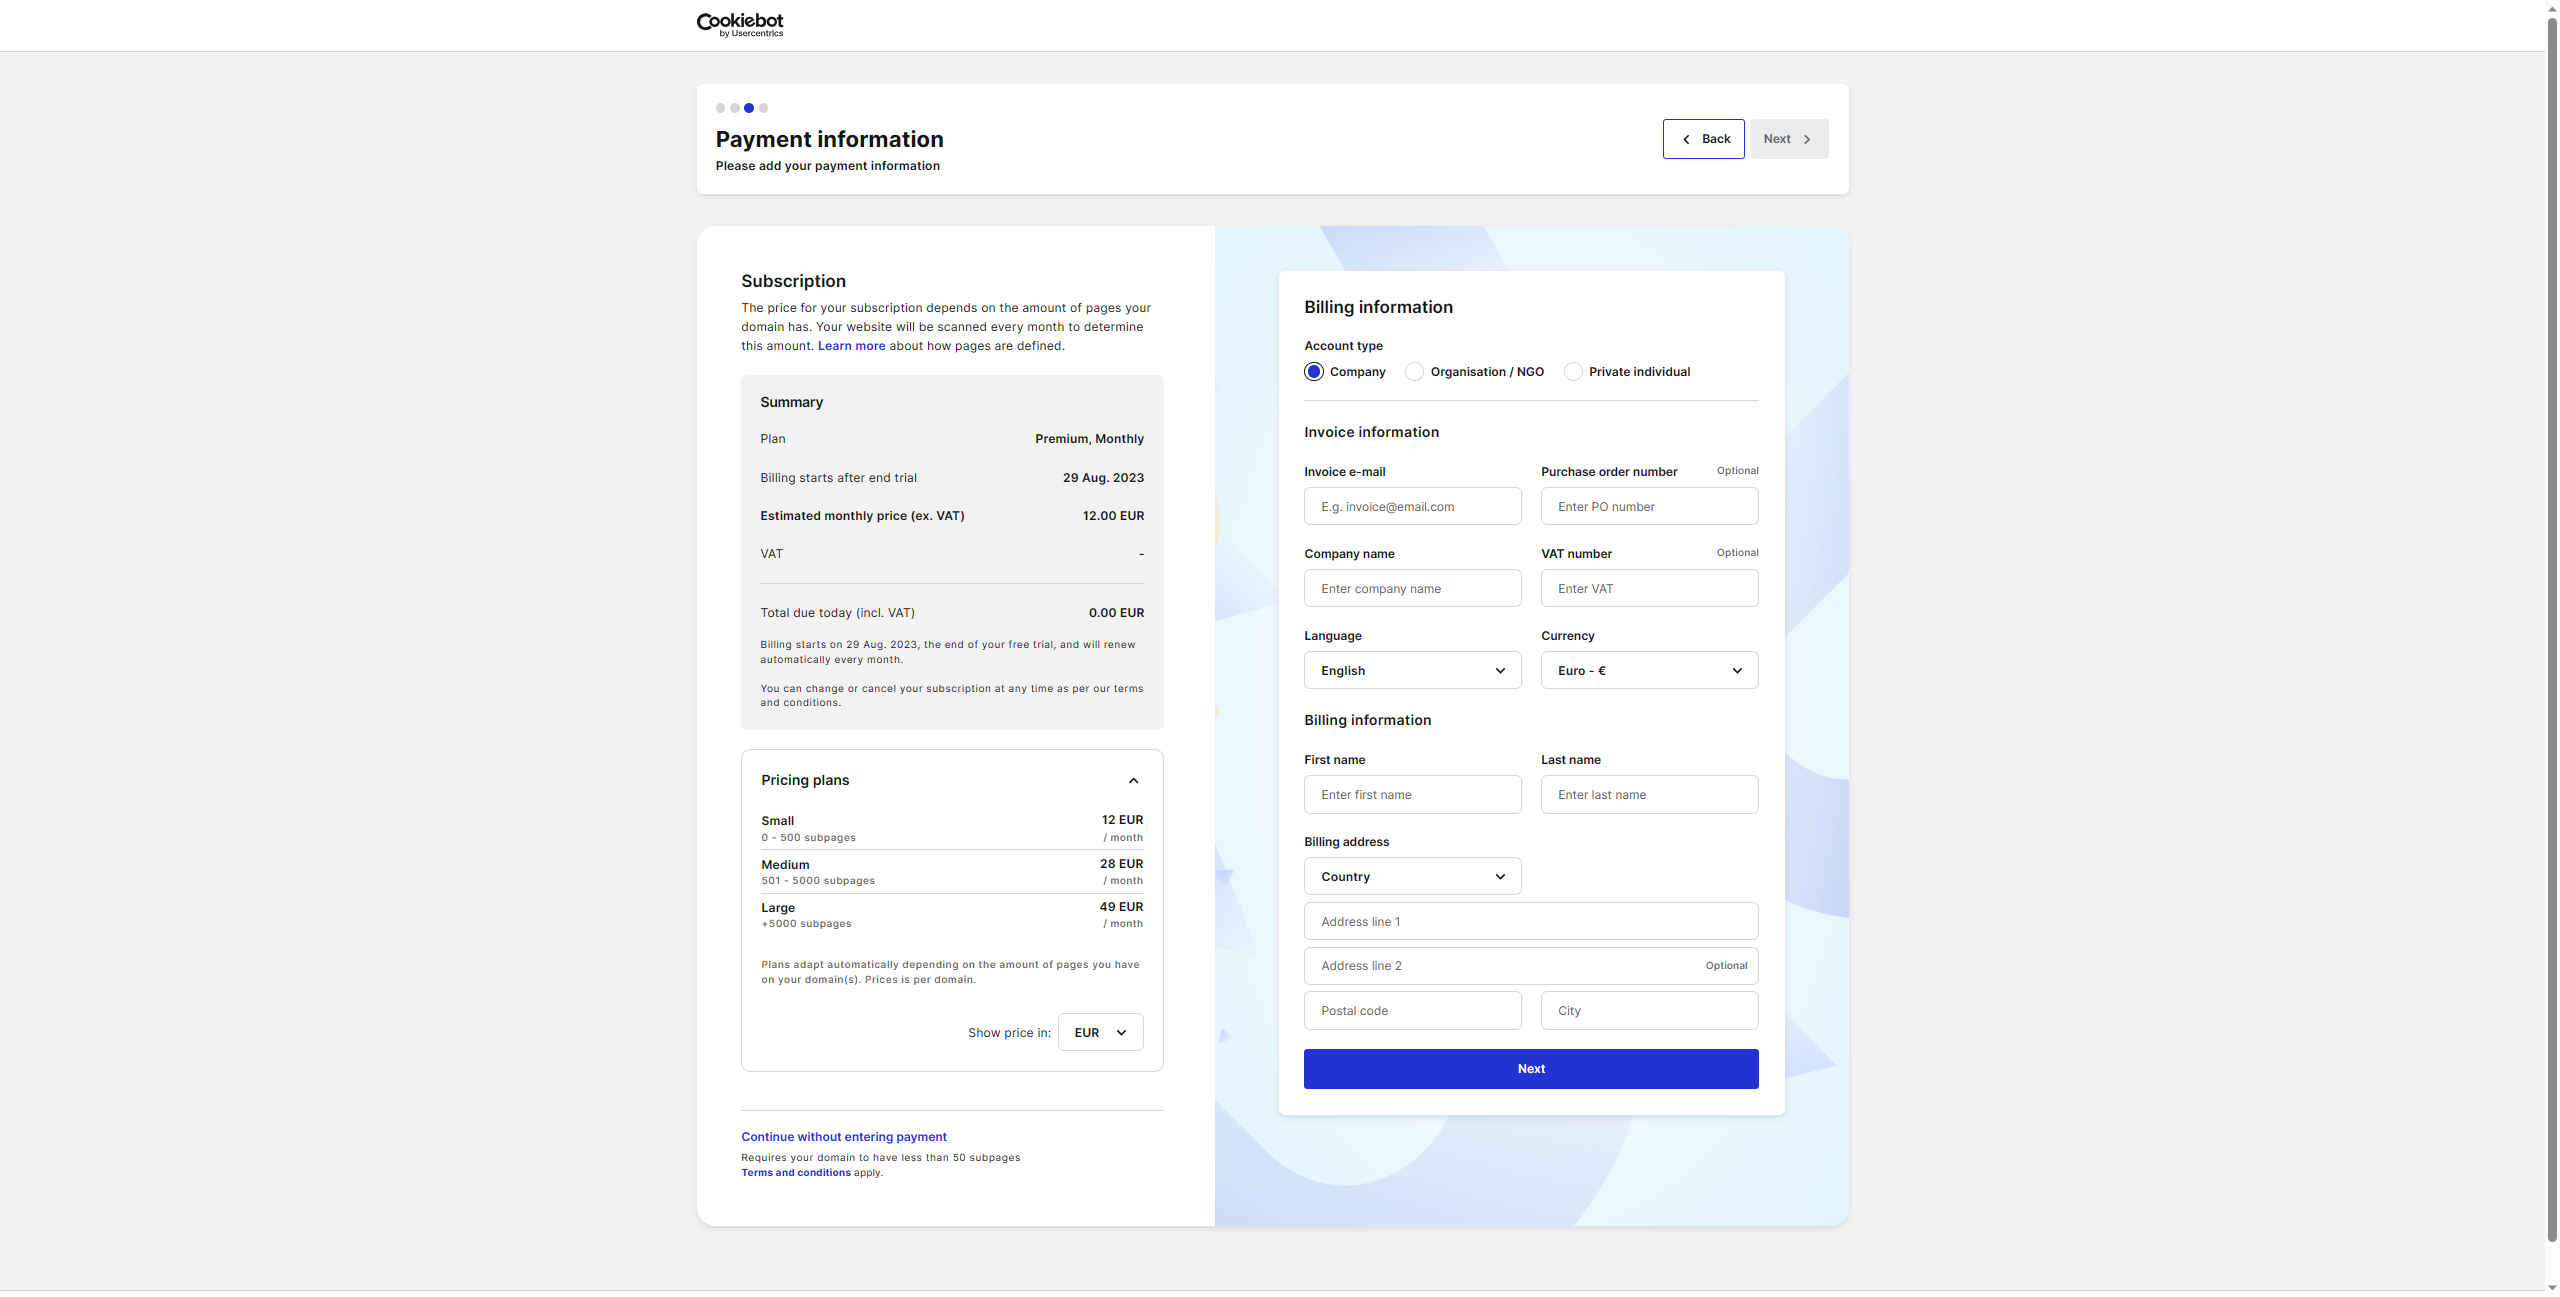Click the second step progress dot

pos(734,108)
